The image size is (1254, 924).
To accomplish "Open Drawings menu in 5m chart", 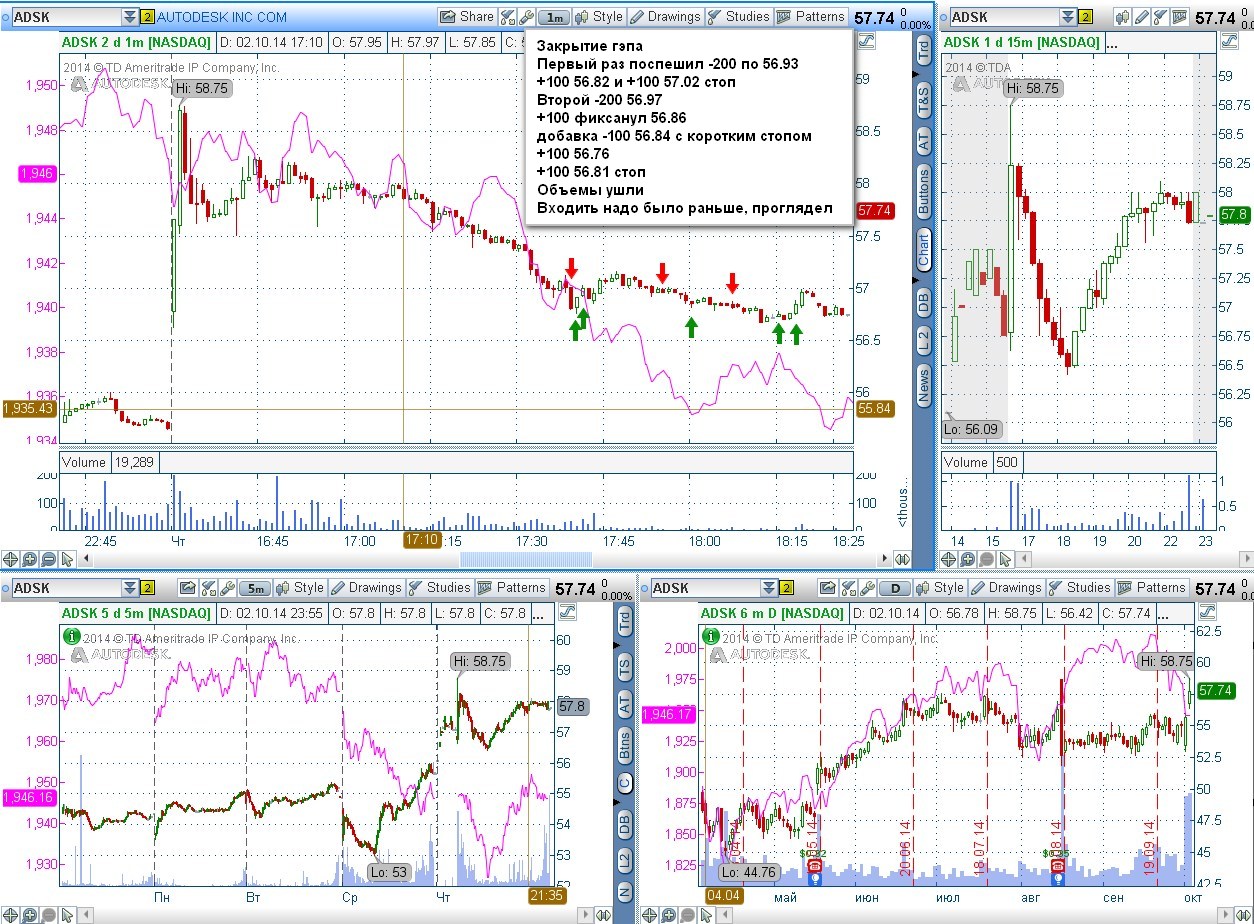I will coord(367,588).
